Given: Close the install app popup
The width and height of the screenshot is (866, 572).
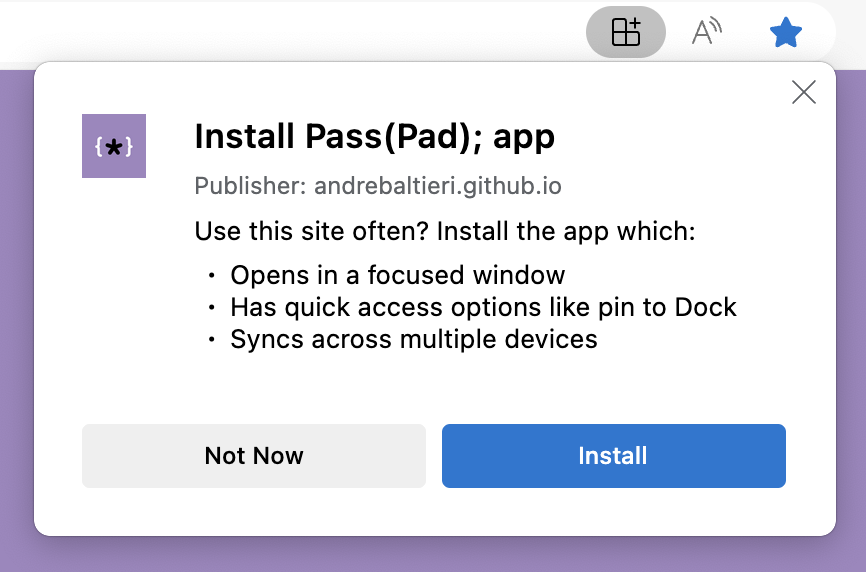Looking at the screenshot, I should tap(804, 92).
